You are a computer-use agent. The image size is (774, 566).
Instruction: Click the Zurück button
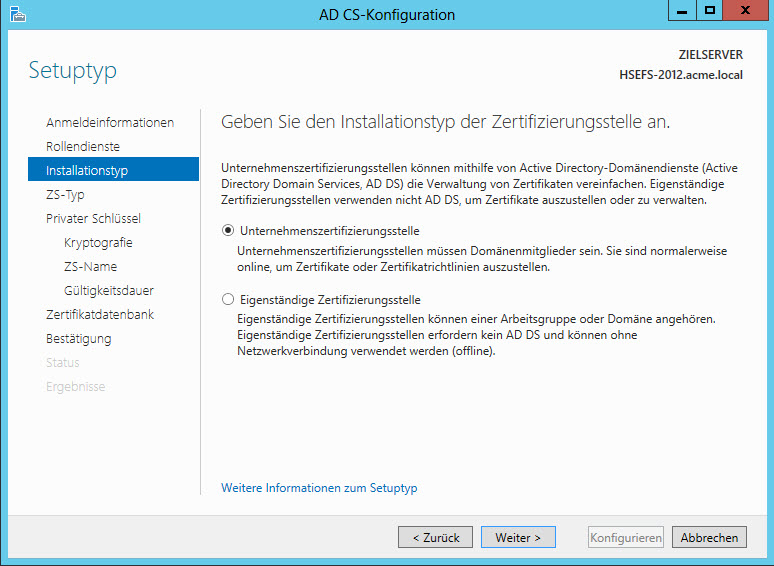coord(435,537)
